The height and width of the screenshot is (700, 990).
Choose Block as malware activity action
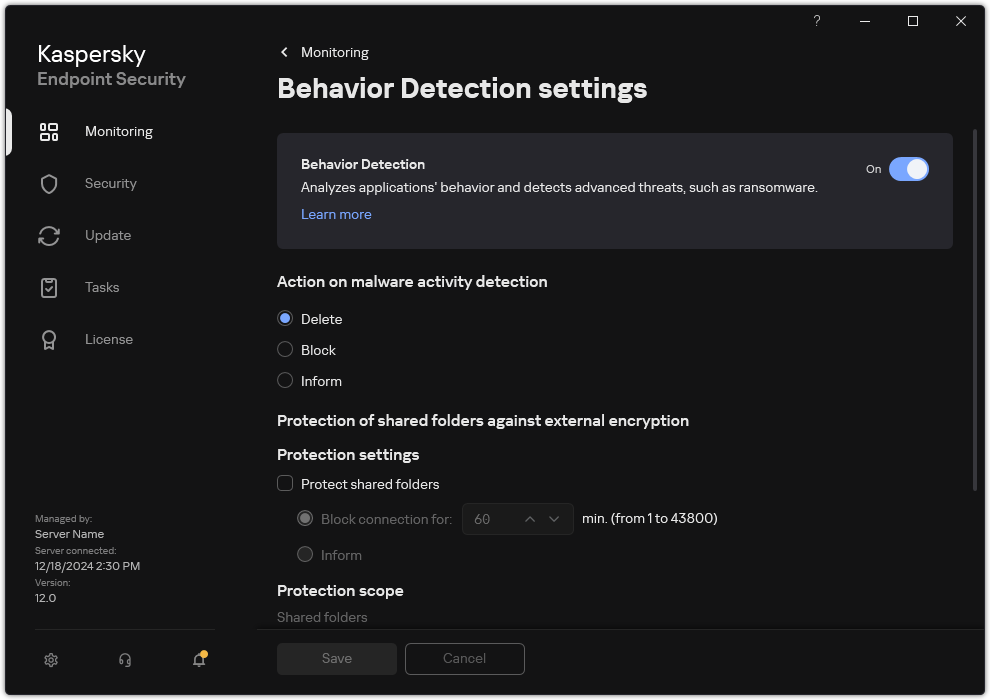[285, 350]
